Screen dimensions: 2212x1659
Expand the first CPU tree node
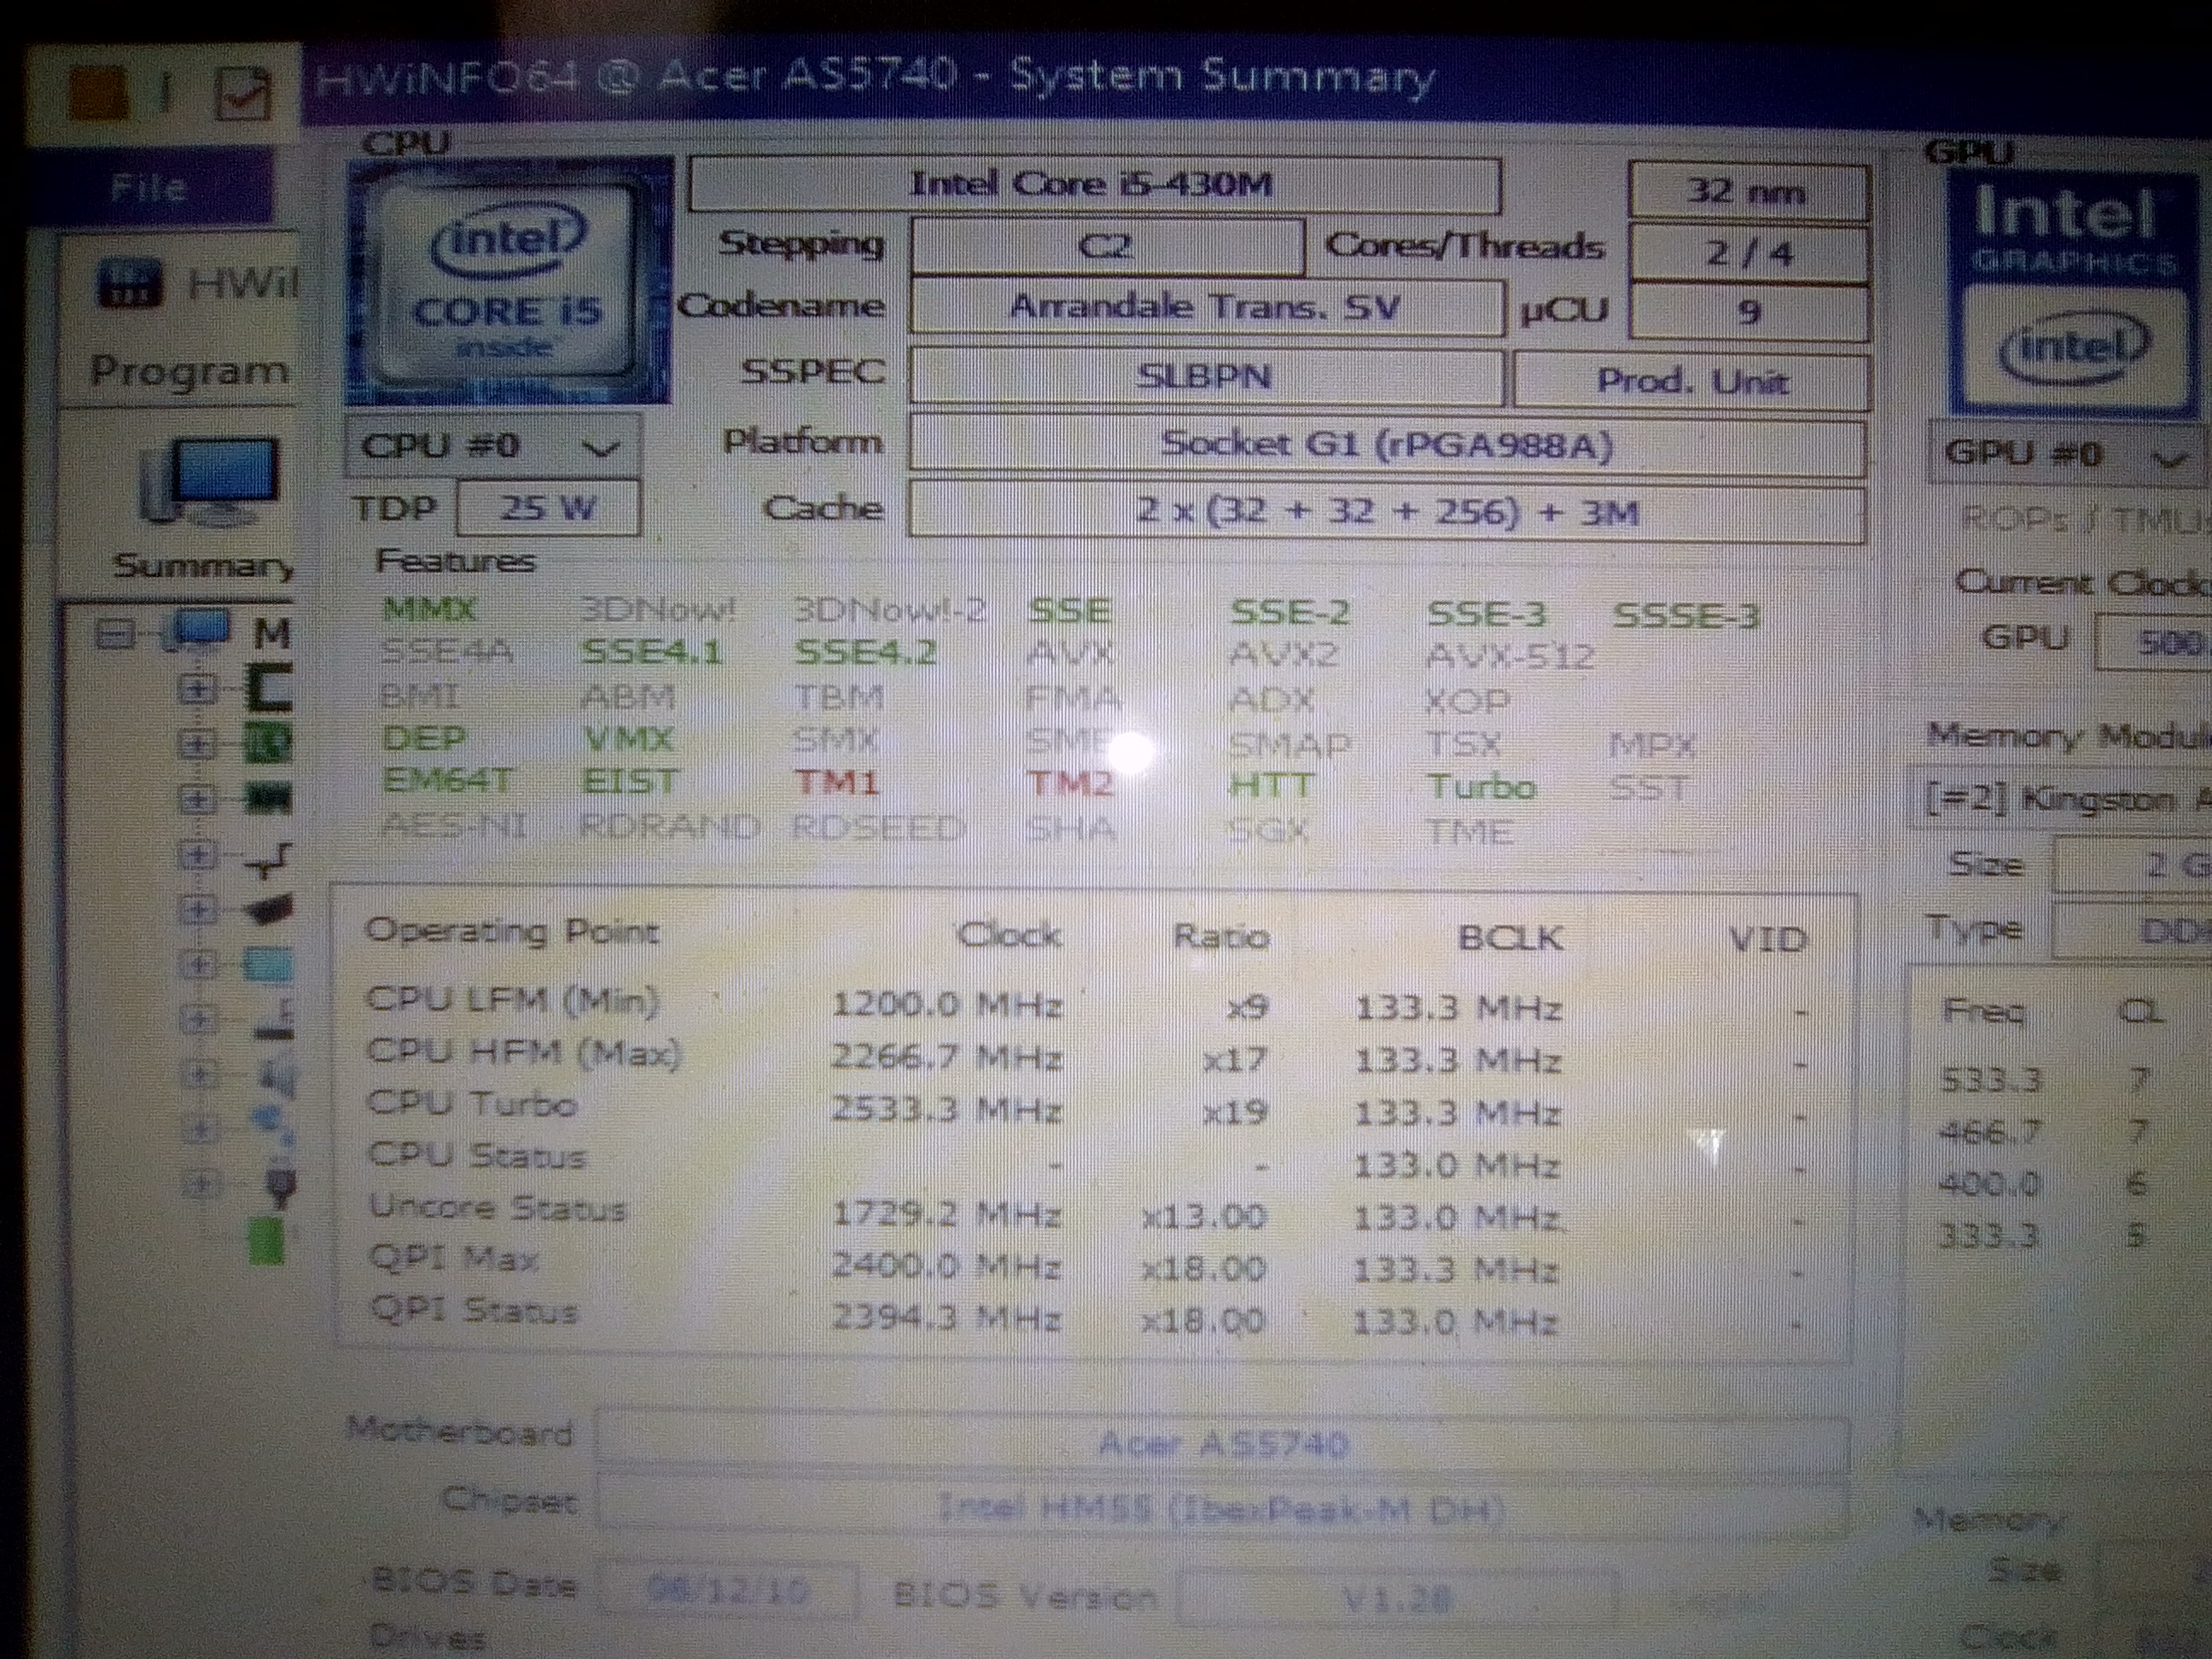click(196, 688)
